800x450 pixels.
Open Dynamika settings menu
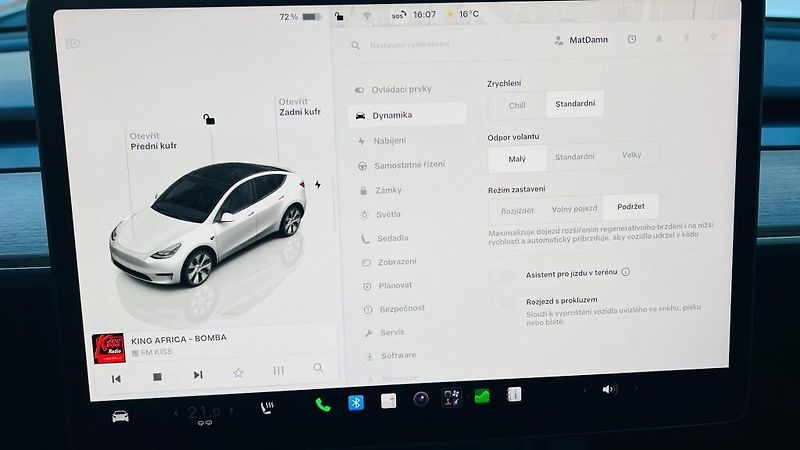[407, 115]
